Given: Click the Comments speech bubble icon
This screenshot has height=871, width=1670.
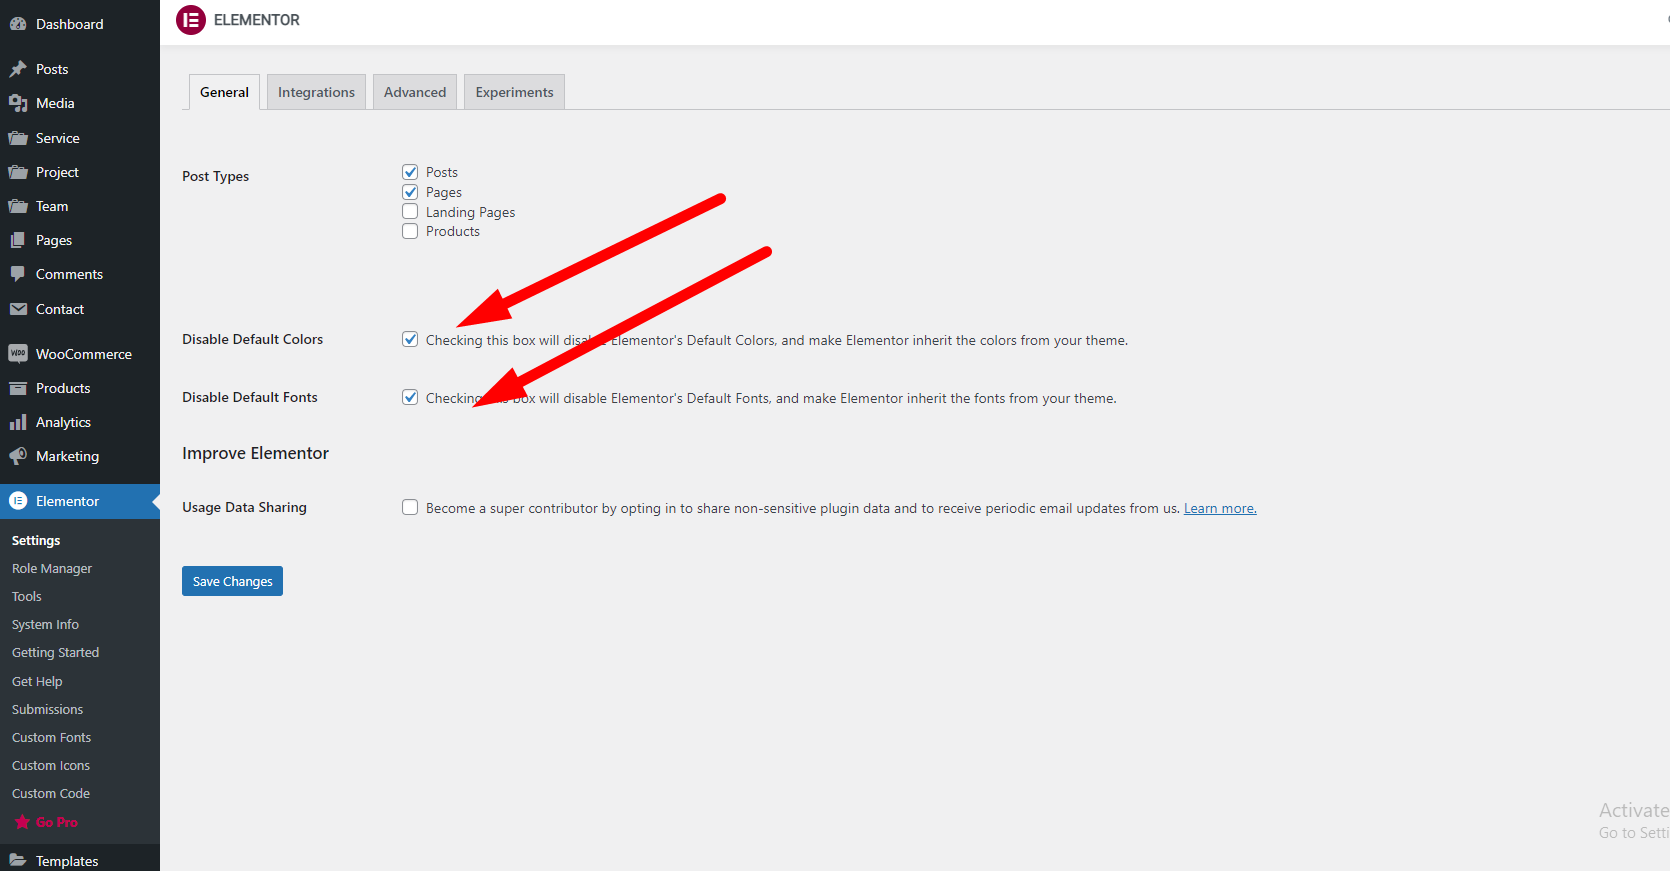Looking at the screenshot, I should (x=18, y=274).
